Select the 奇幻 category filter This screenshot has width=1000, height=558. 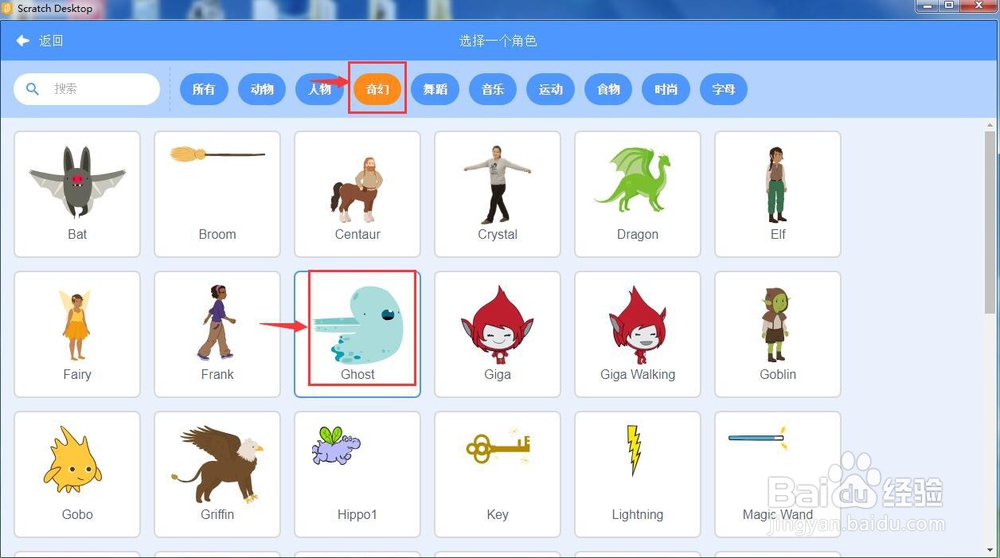pos(378,89)
